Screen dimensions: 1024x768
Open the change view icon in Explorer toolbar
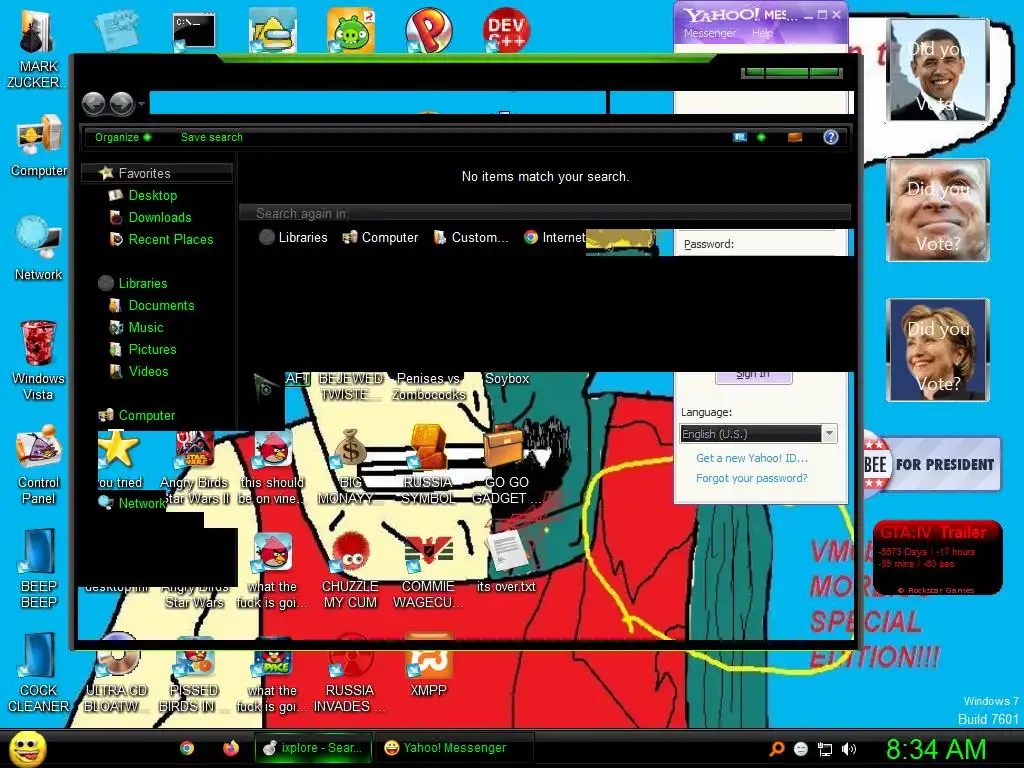tap(739, 137)
